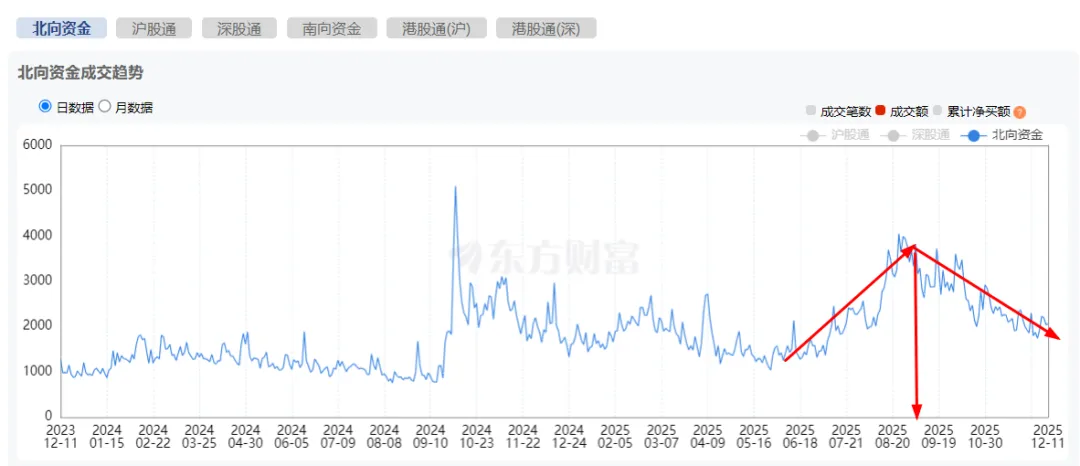1080x466 pixels.
Task: Select the 日数据 radio button
Action: (45, 106)
